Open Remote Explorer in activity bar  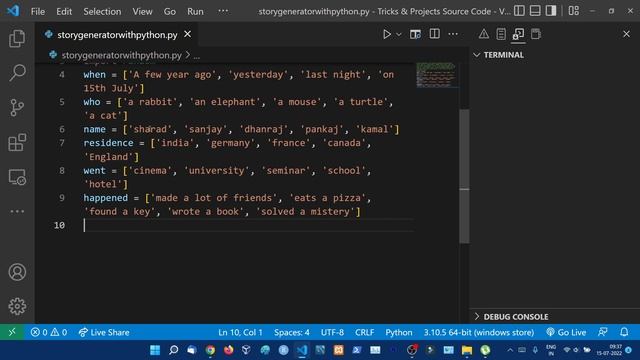[x=17, y=177]
